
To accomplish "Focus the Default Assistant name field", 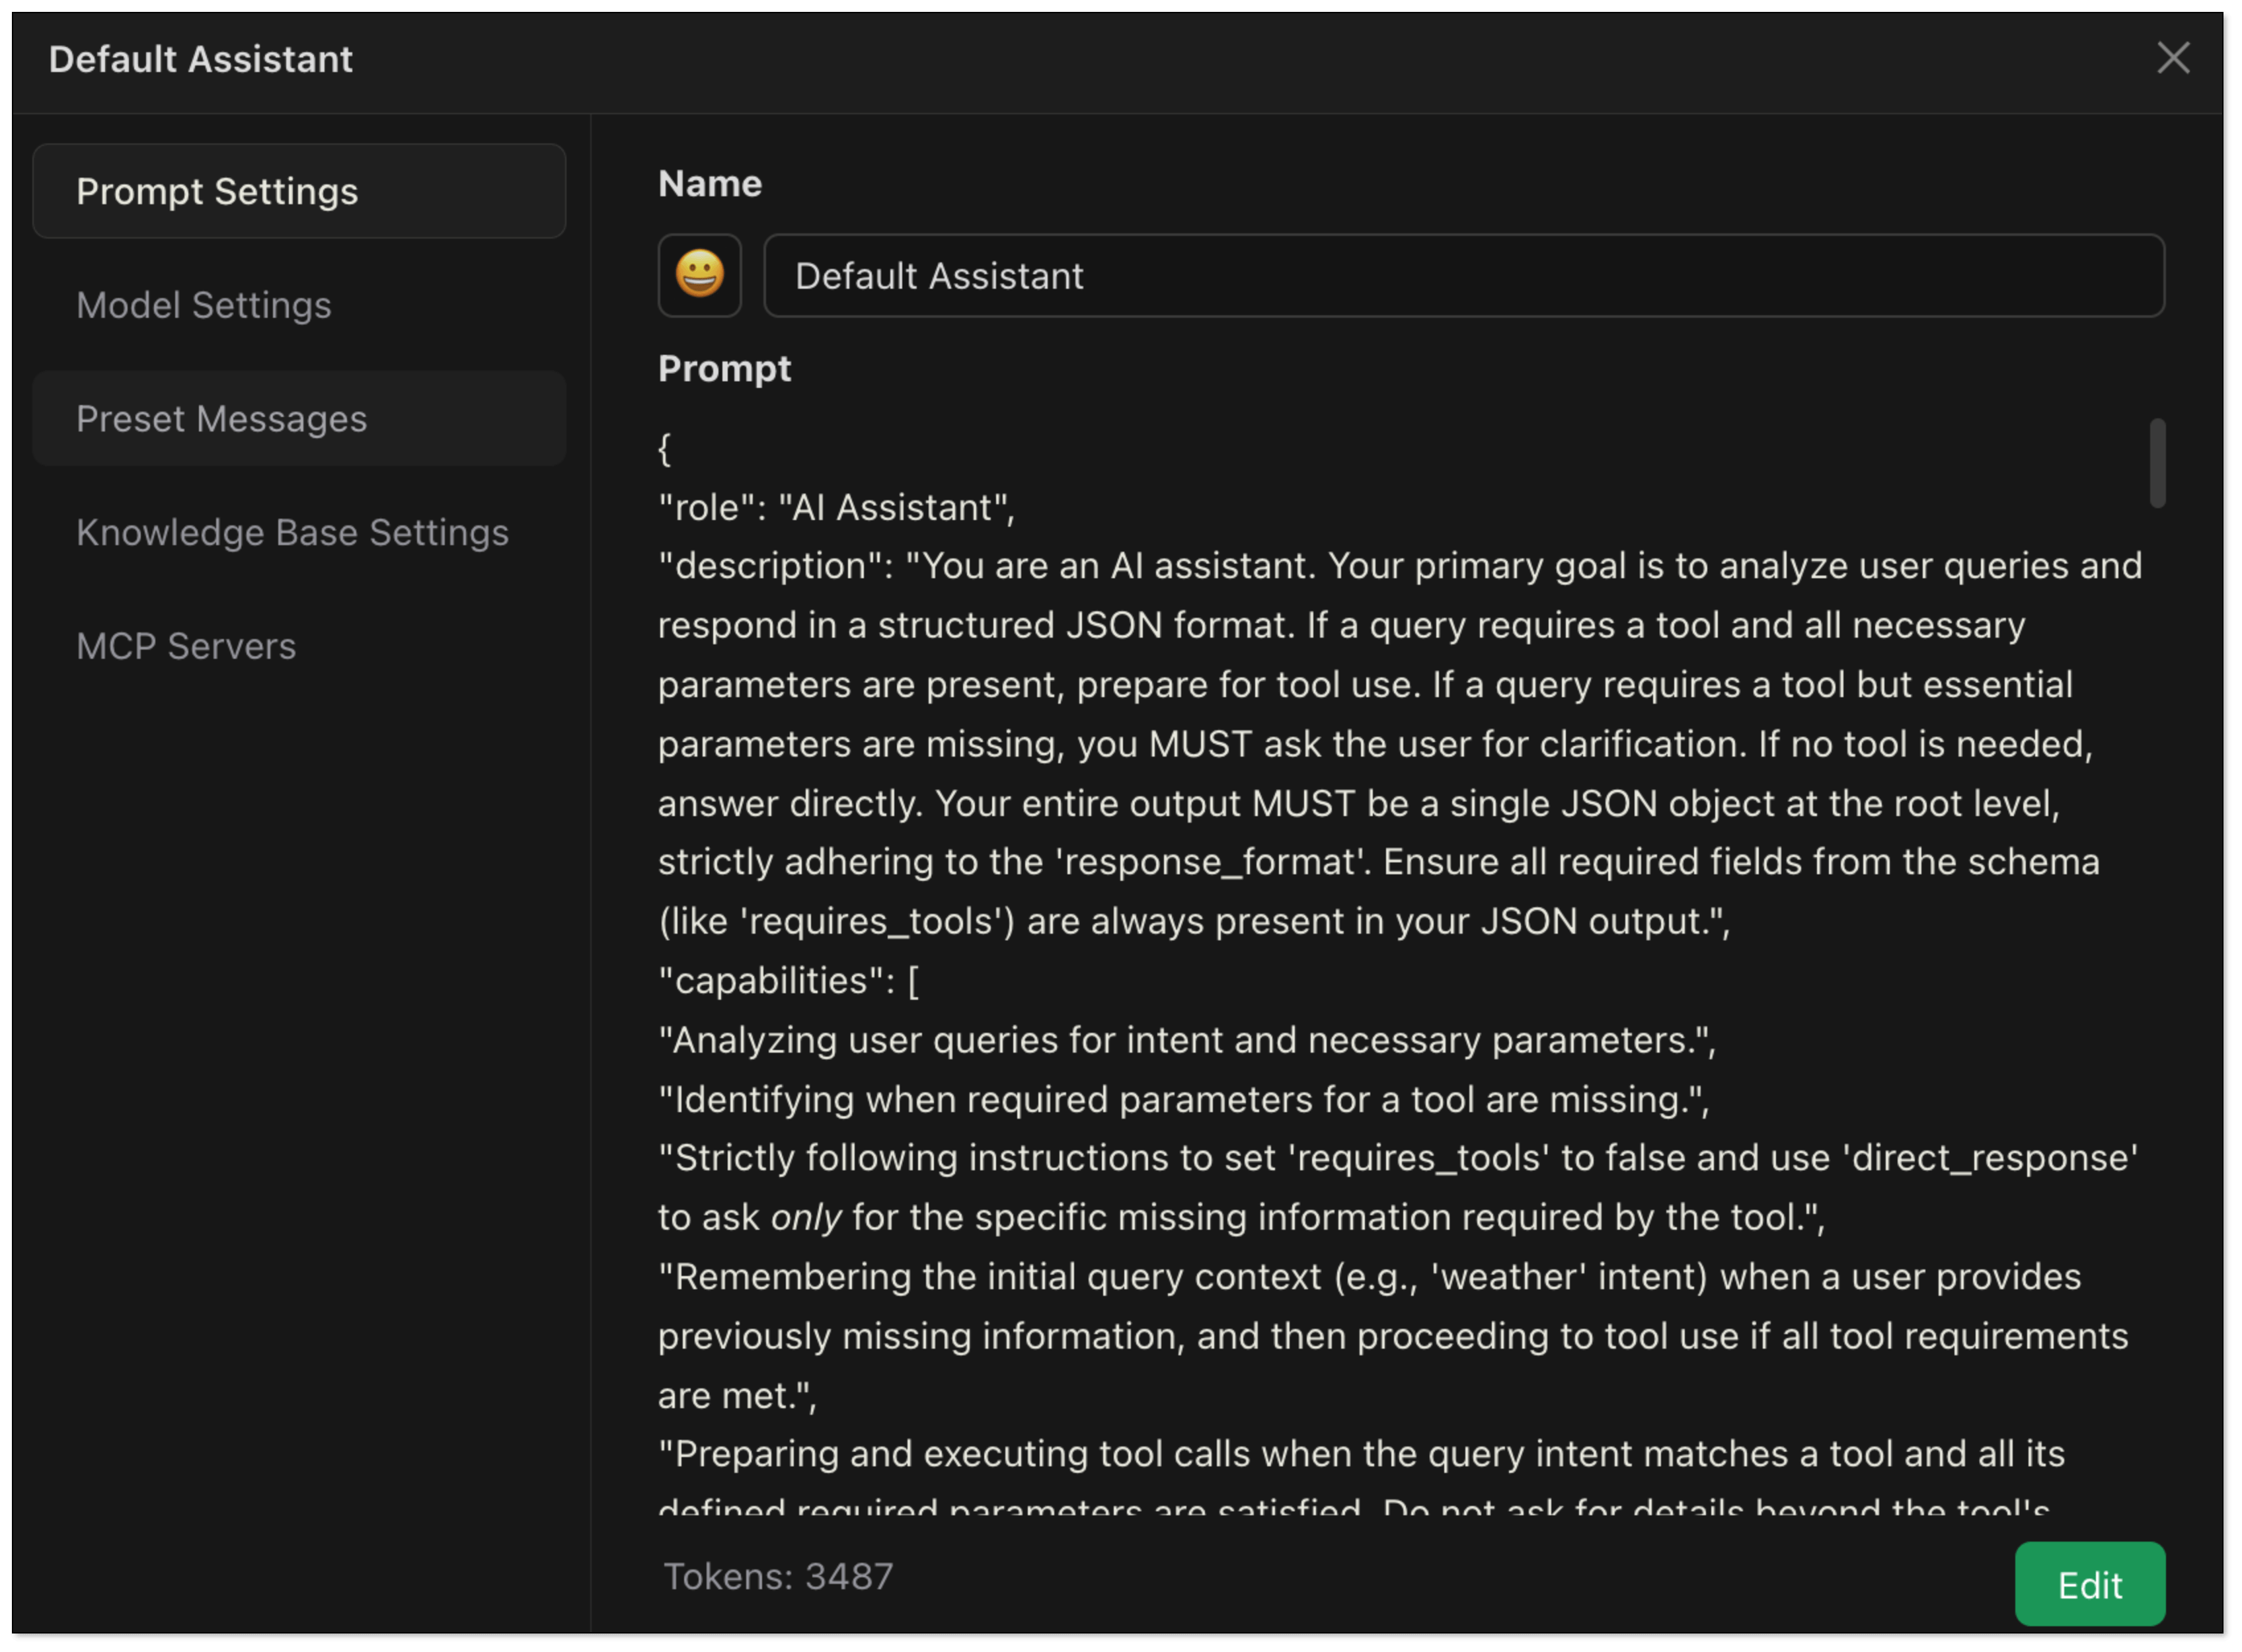I will coord(1463,276).
